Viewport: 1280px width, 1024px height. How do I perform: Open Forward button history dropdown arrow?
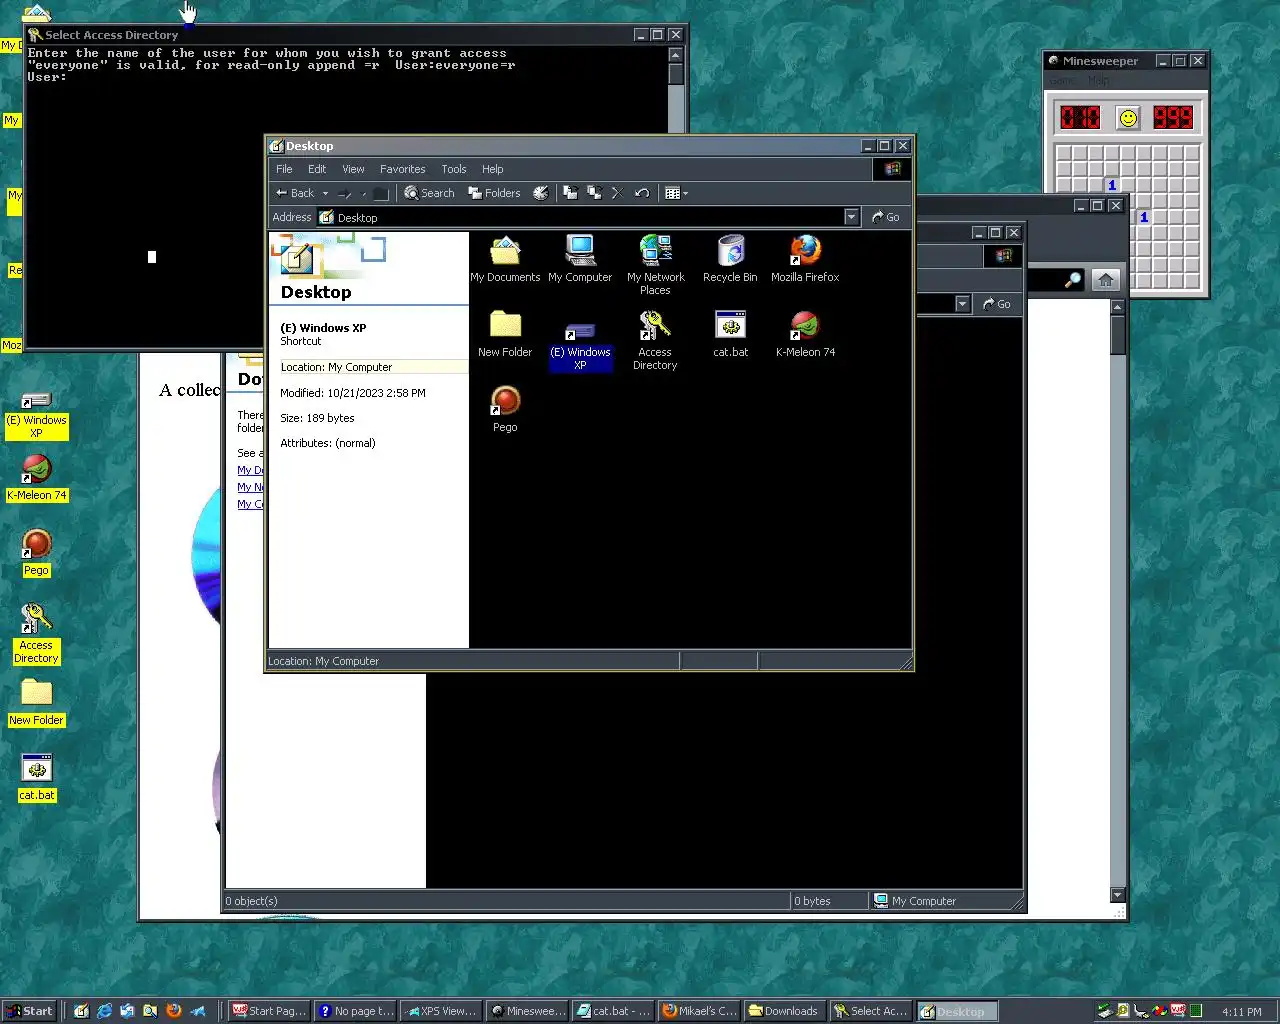[363, 193]
